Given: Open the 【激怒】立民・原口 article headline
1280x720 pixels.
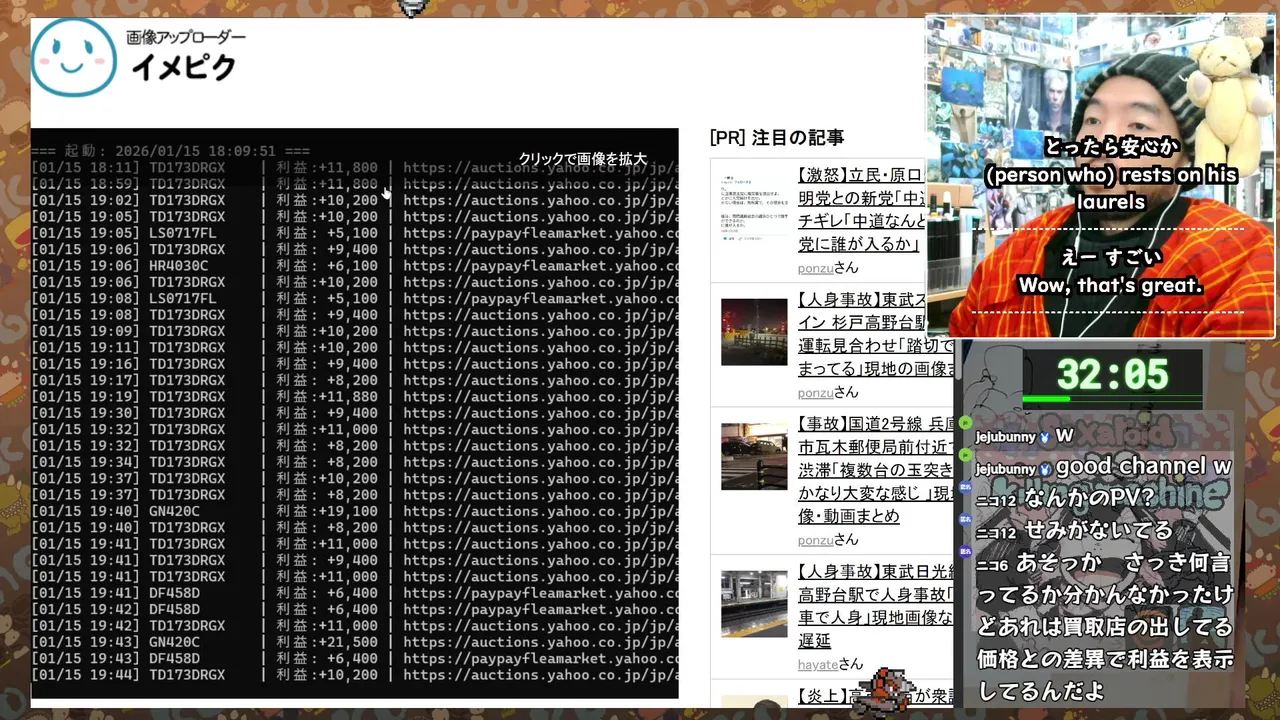Looking at the screenshot, I should (x=861, y=209).
